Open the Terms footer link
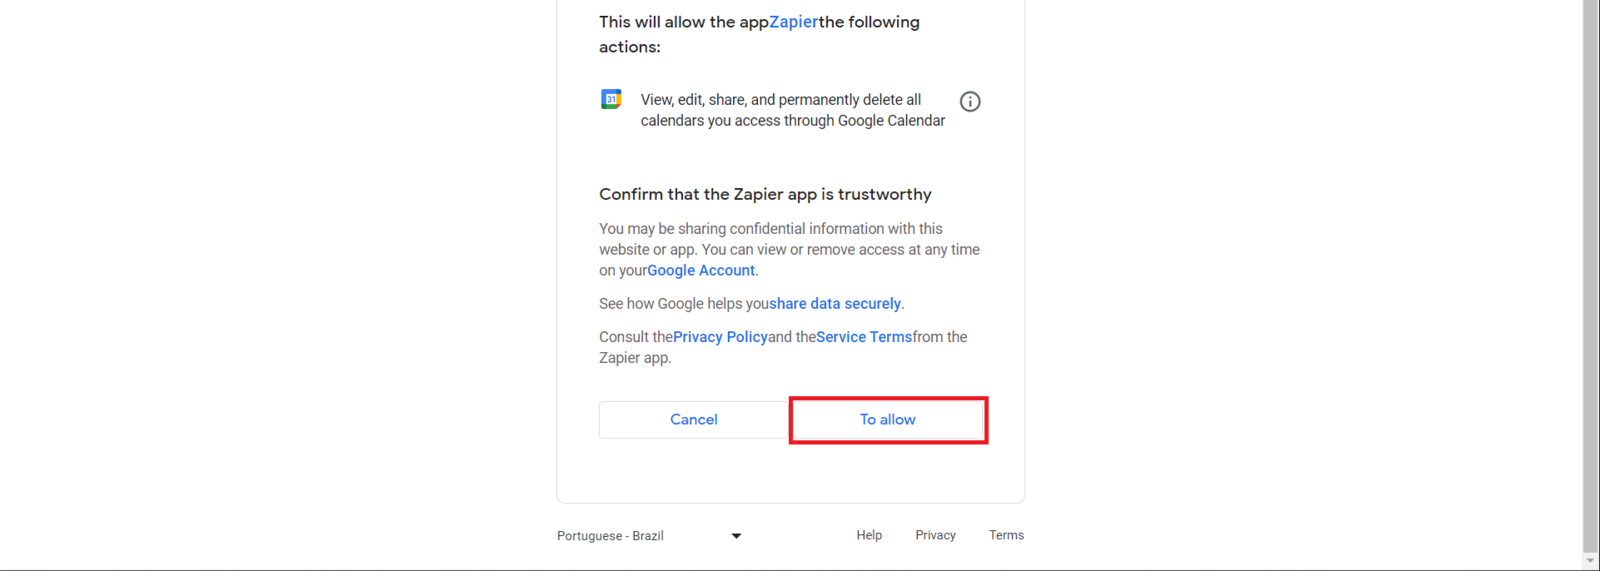Image resolution: width=1600 pixels, height=571 pixels. coord(1006,535)
